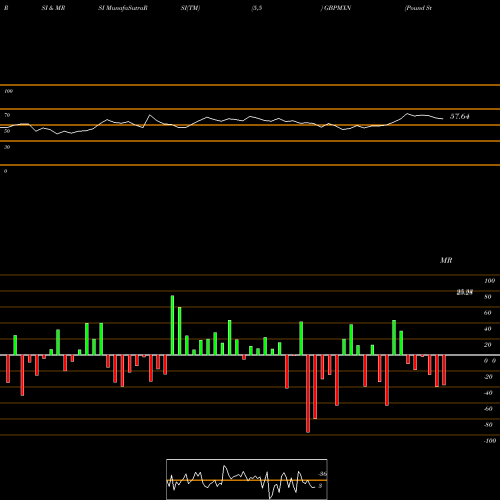Click the 'SI MunafaSutraR' header text
The image size is (500, 500).
(x=123, y=8)
